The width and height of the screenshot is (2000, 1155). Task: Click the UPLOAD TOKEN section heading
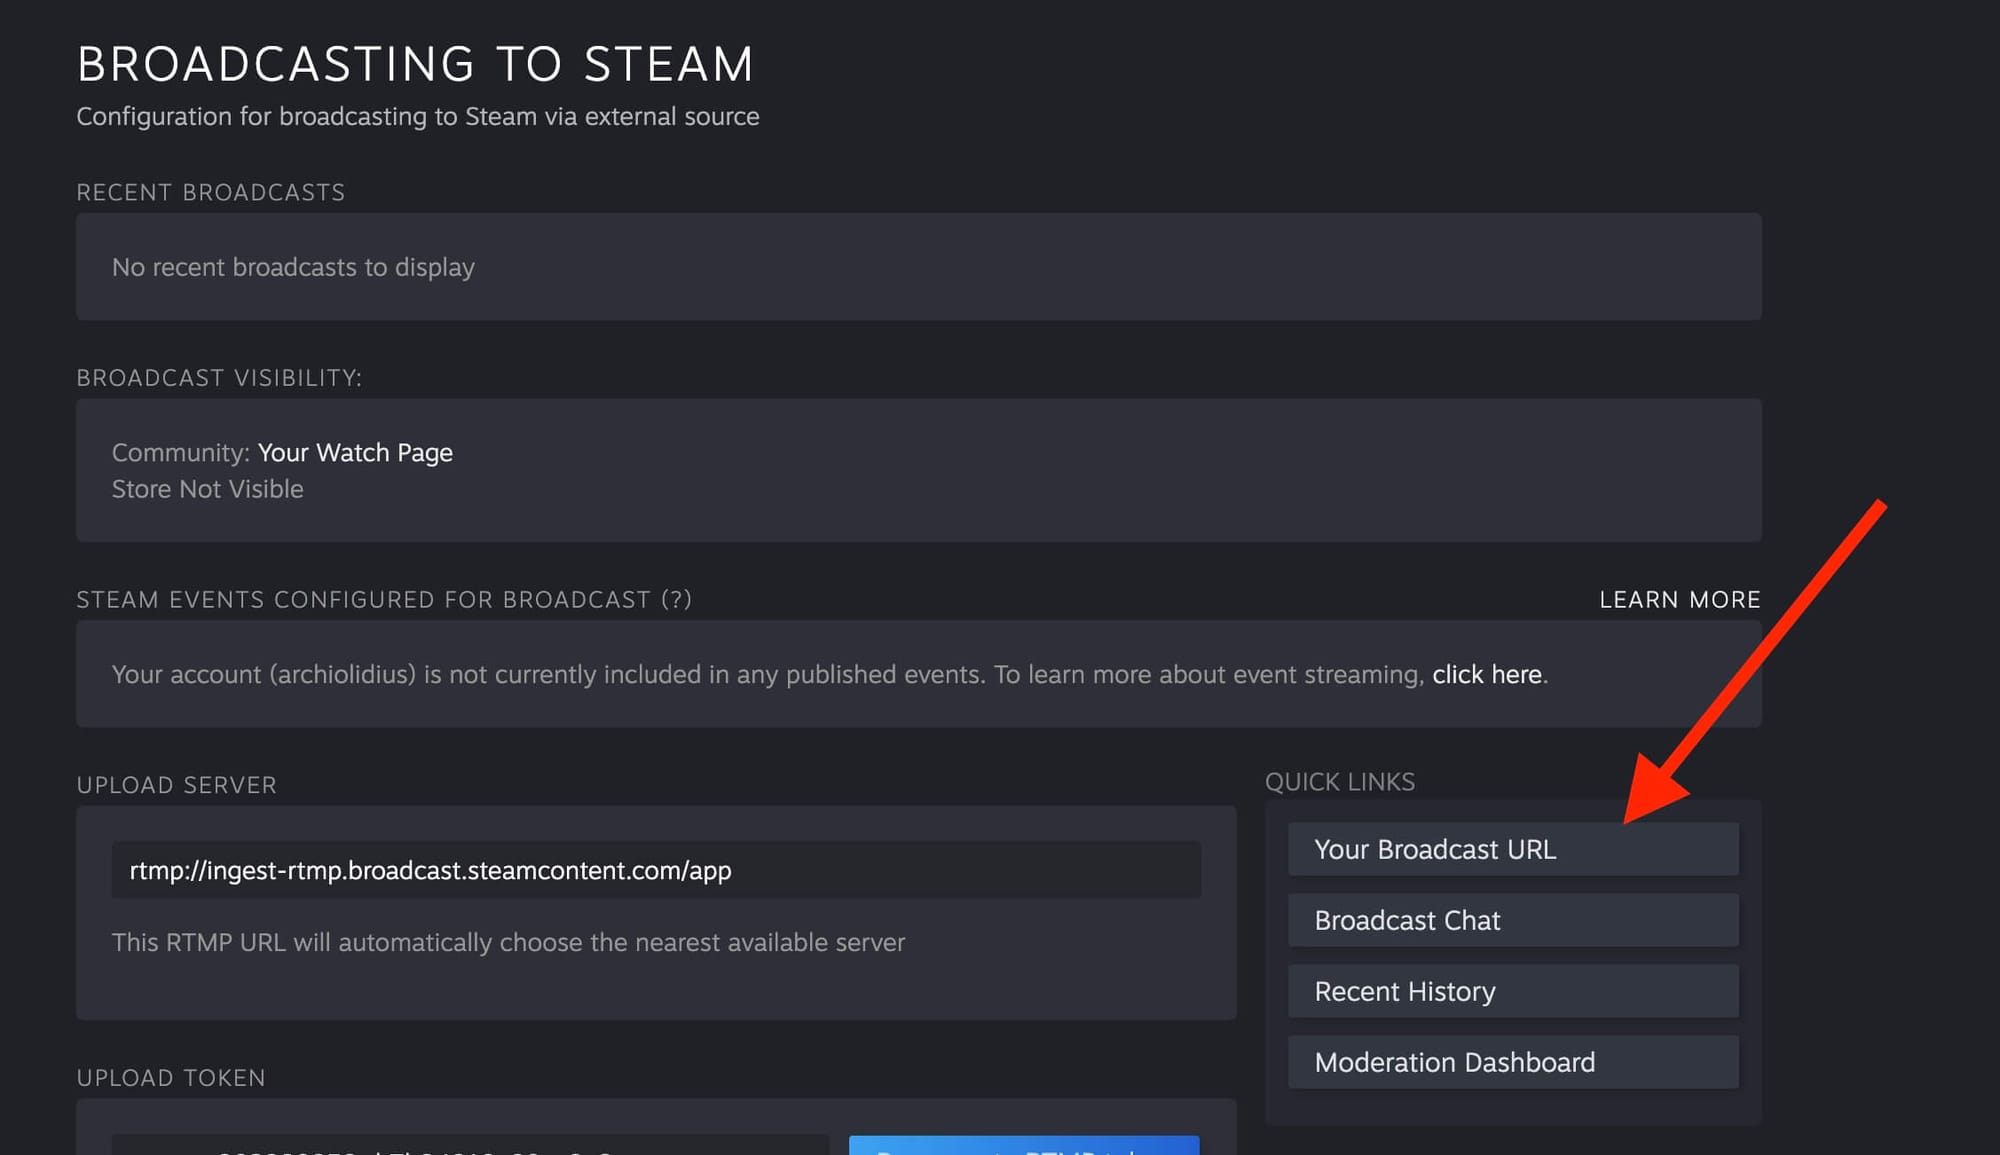point(171,1078)
